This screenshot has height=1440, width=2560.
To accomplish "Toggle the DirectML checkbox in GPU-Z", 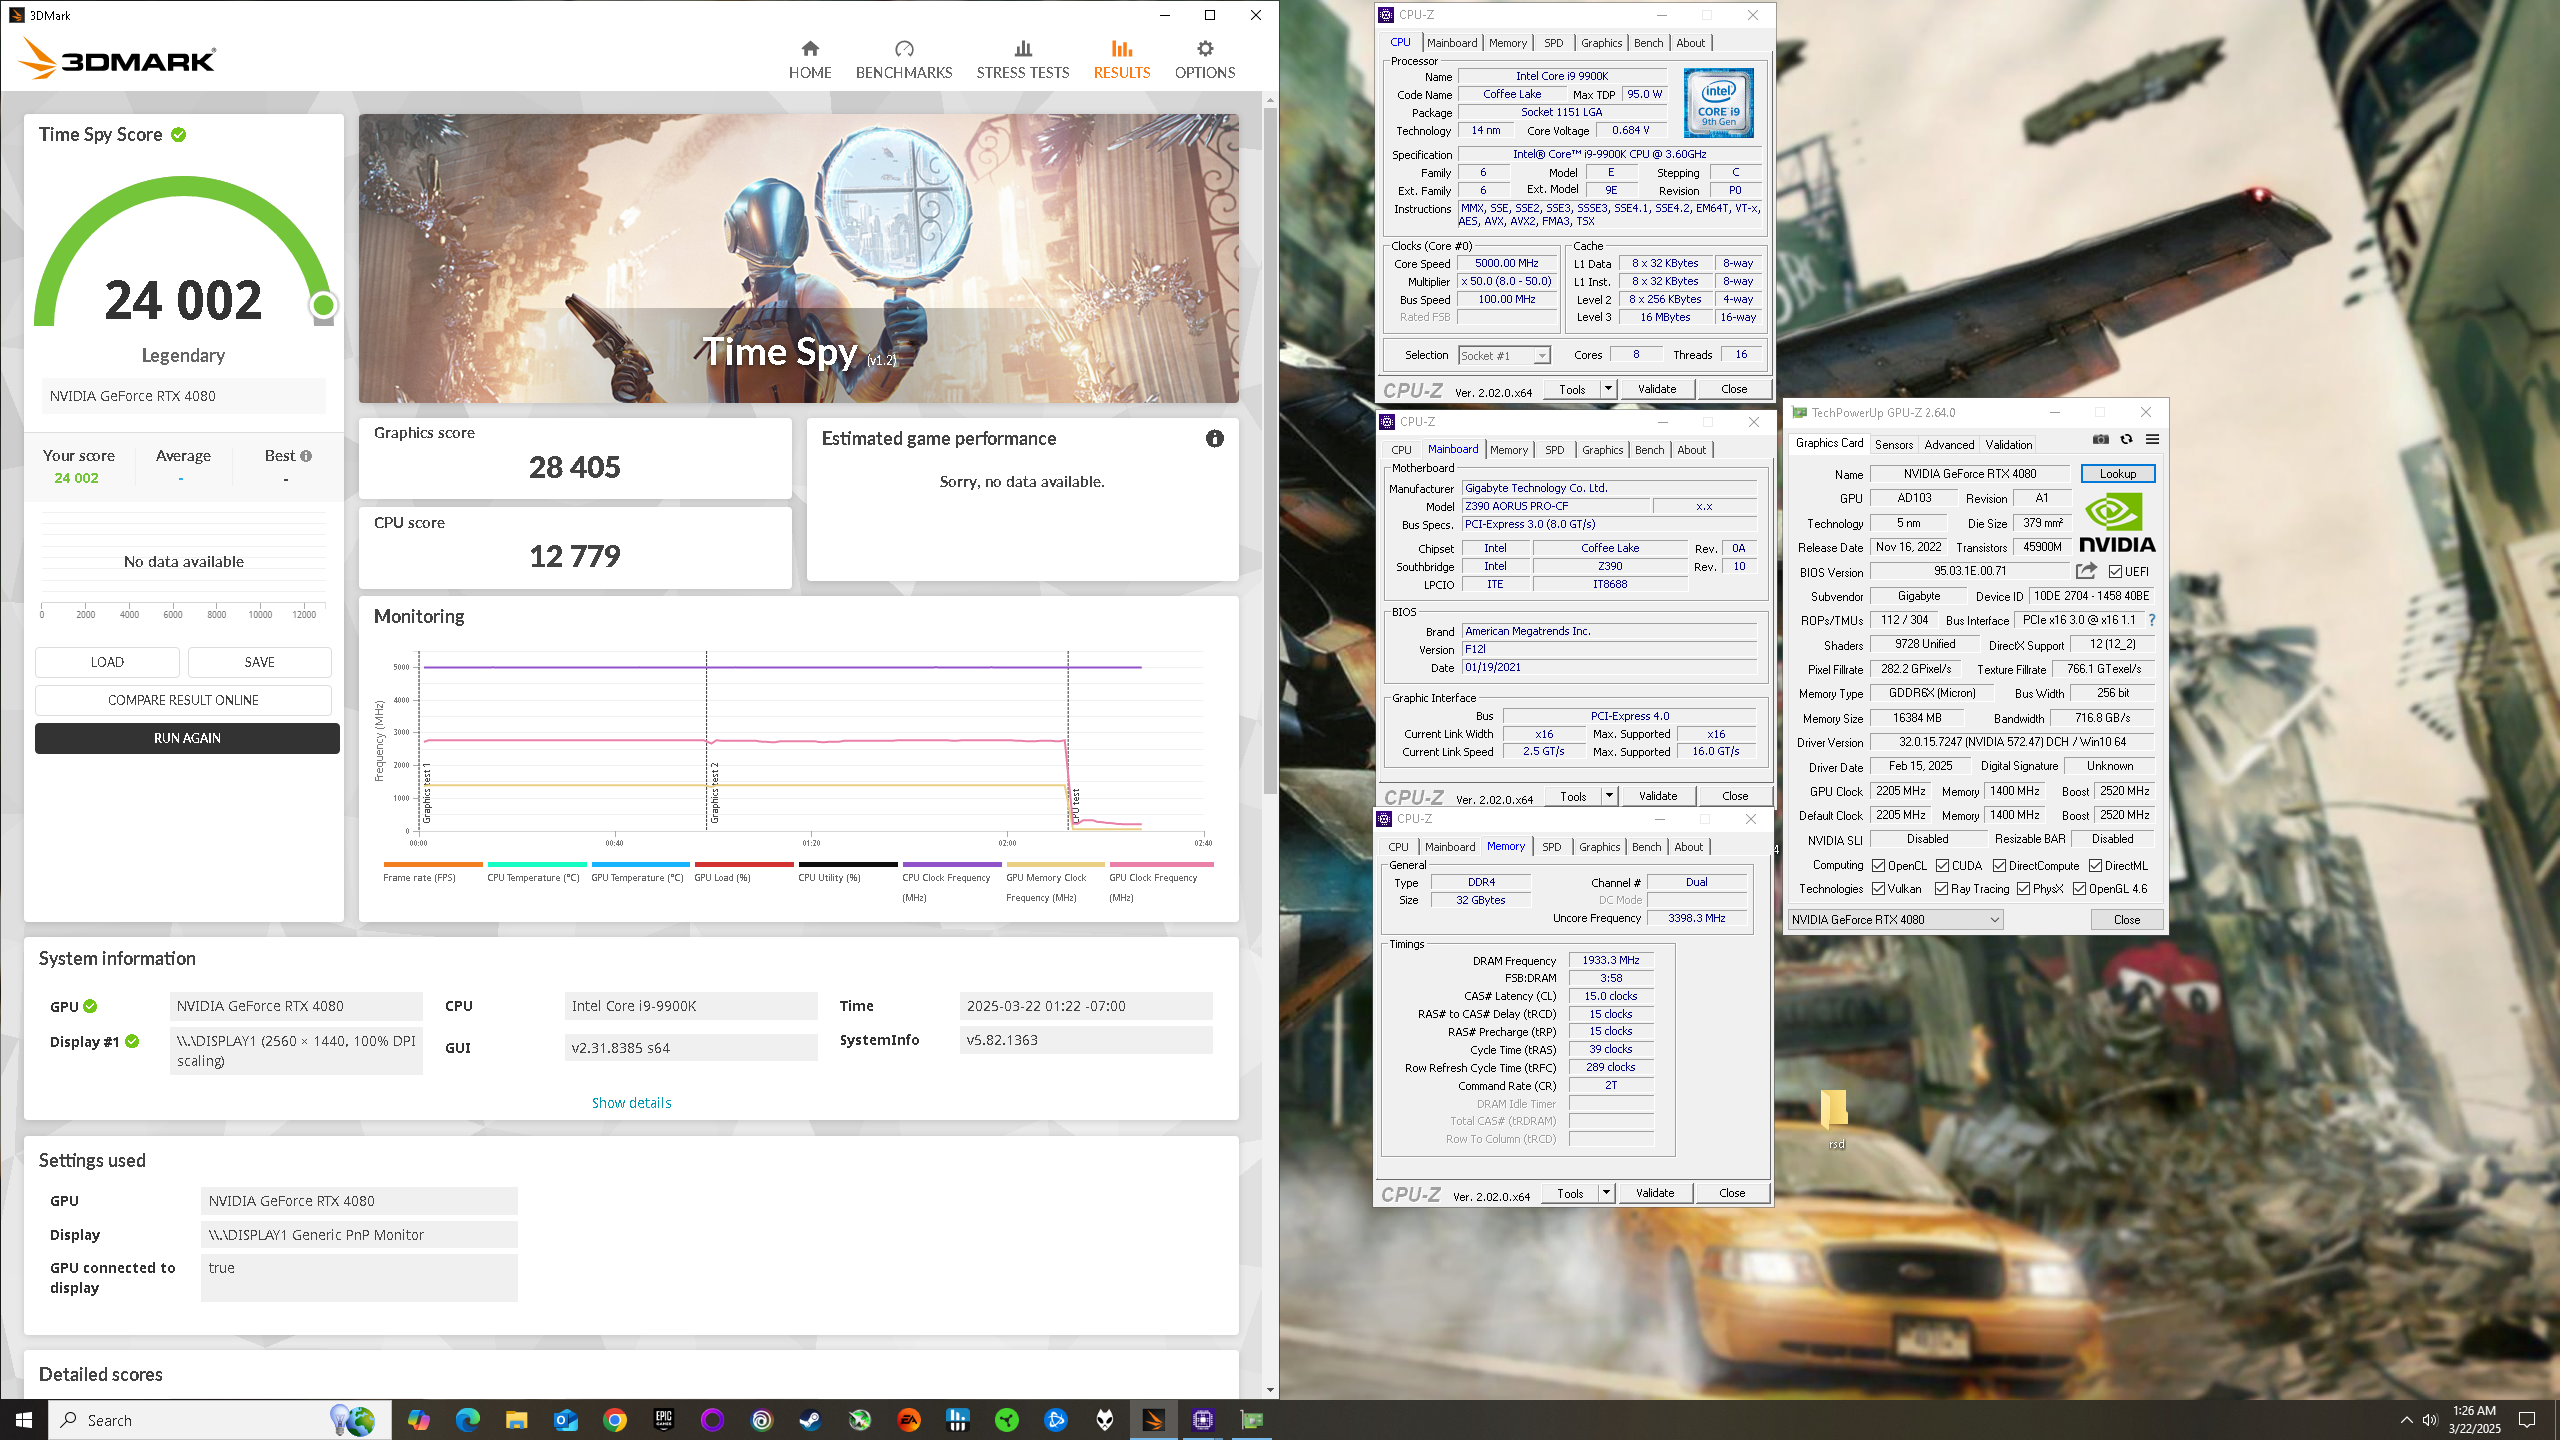I will (2095, 866).
